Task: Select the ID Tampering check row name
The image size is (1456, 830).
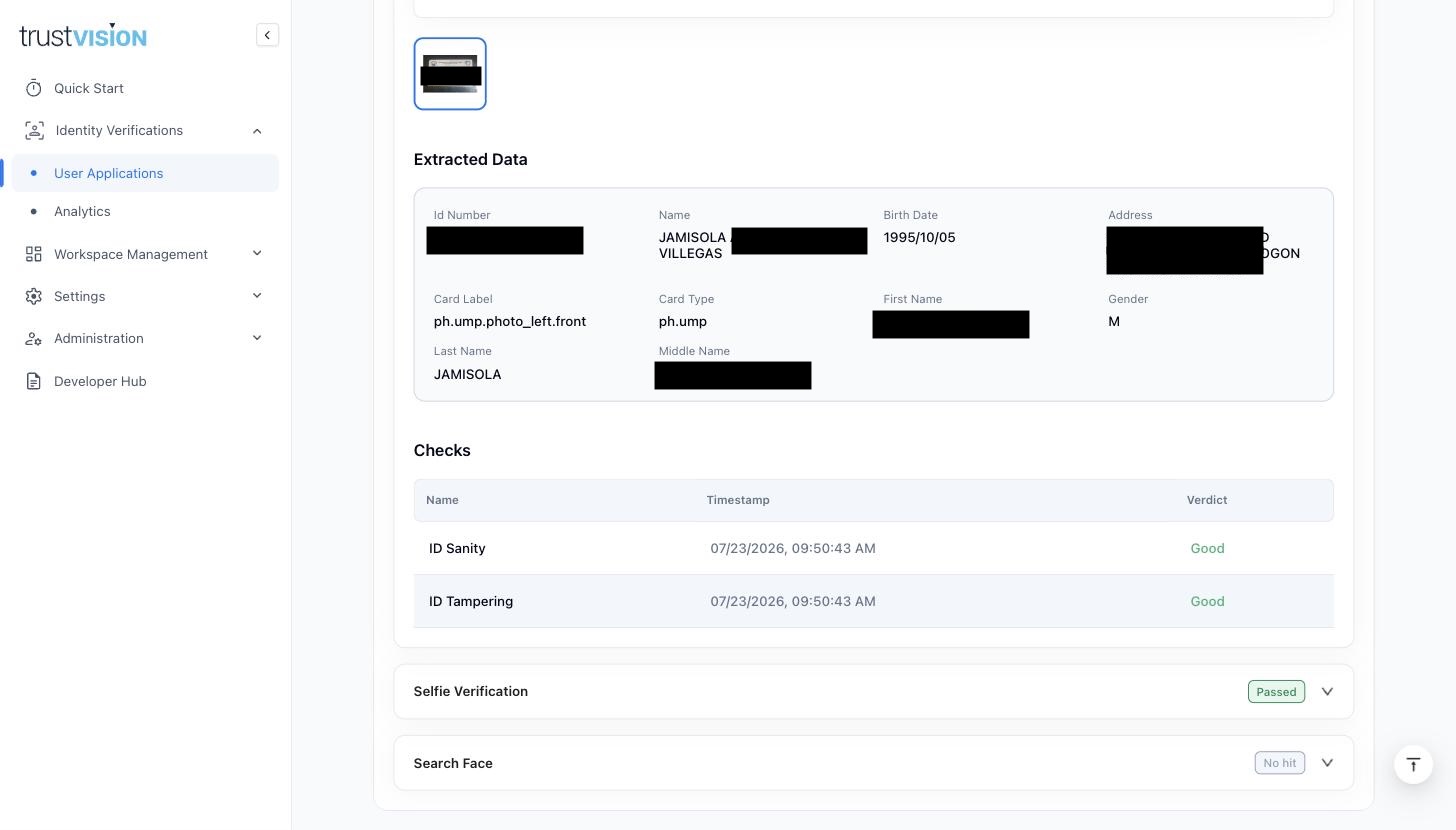Action: [x=471, y=601]
